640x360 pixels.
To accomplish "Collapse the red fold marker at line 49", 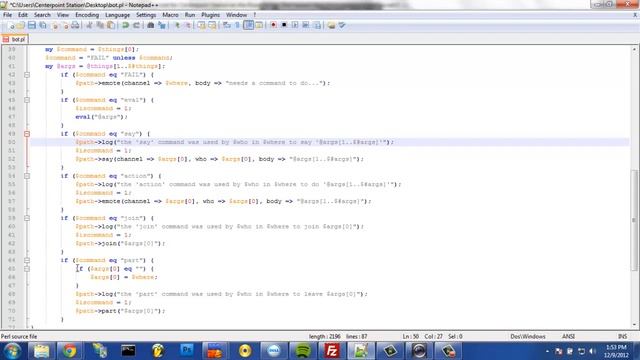I will [27, 134].
